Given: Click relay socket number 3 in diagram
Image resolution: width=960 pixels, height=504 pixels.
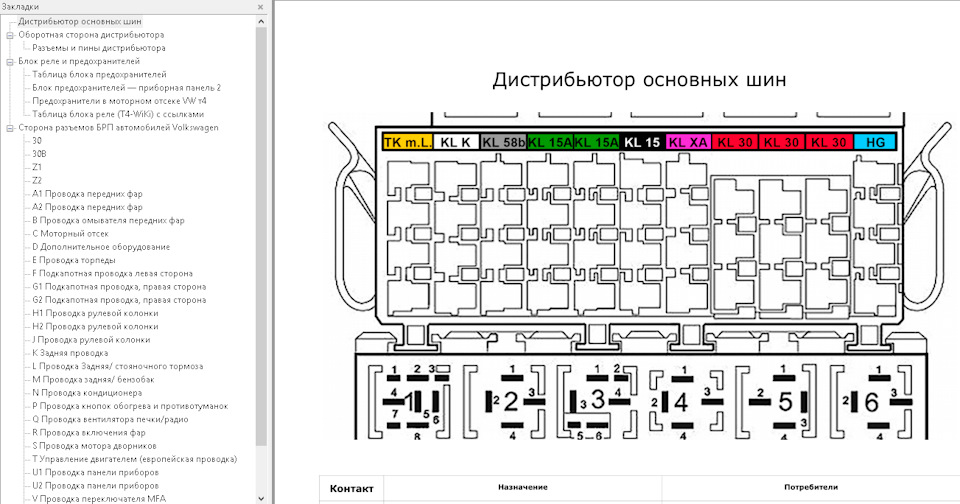Looking at the screenshot, I should (x=598, y=399).
